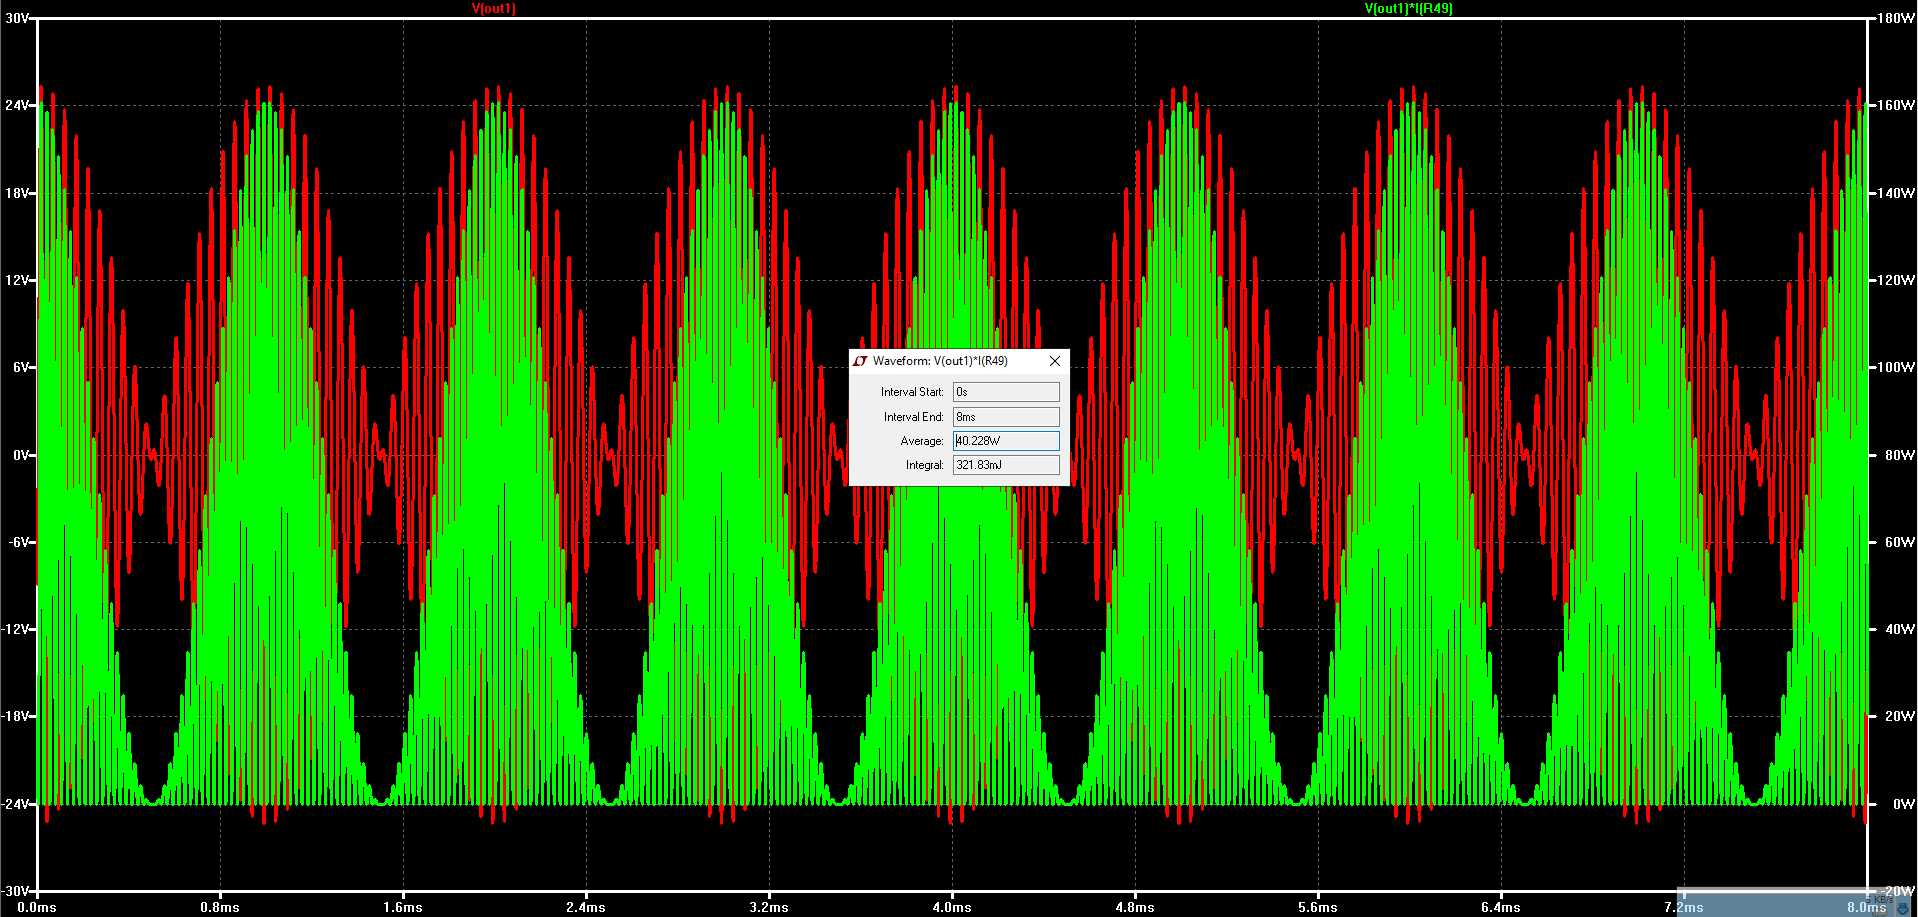Click the 3.2ms label on the time axis
The width and height of the screenshot is (1918, 917).
(769, 907)
